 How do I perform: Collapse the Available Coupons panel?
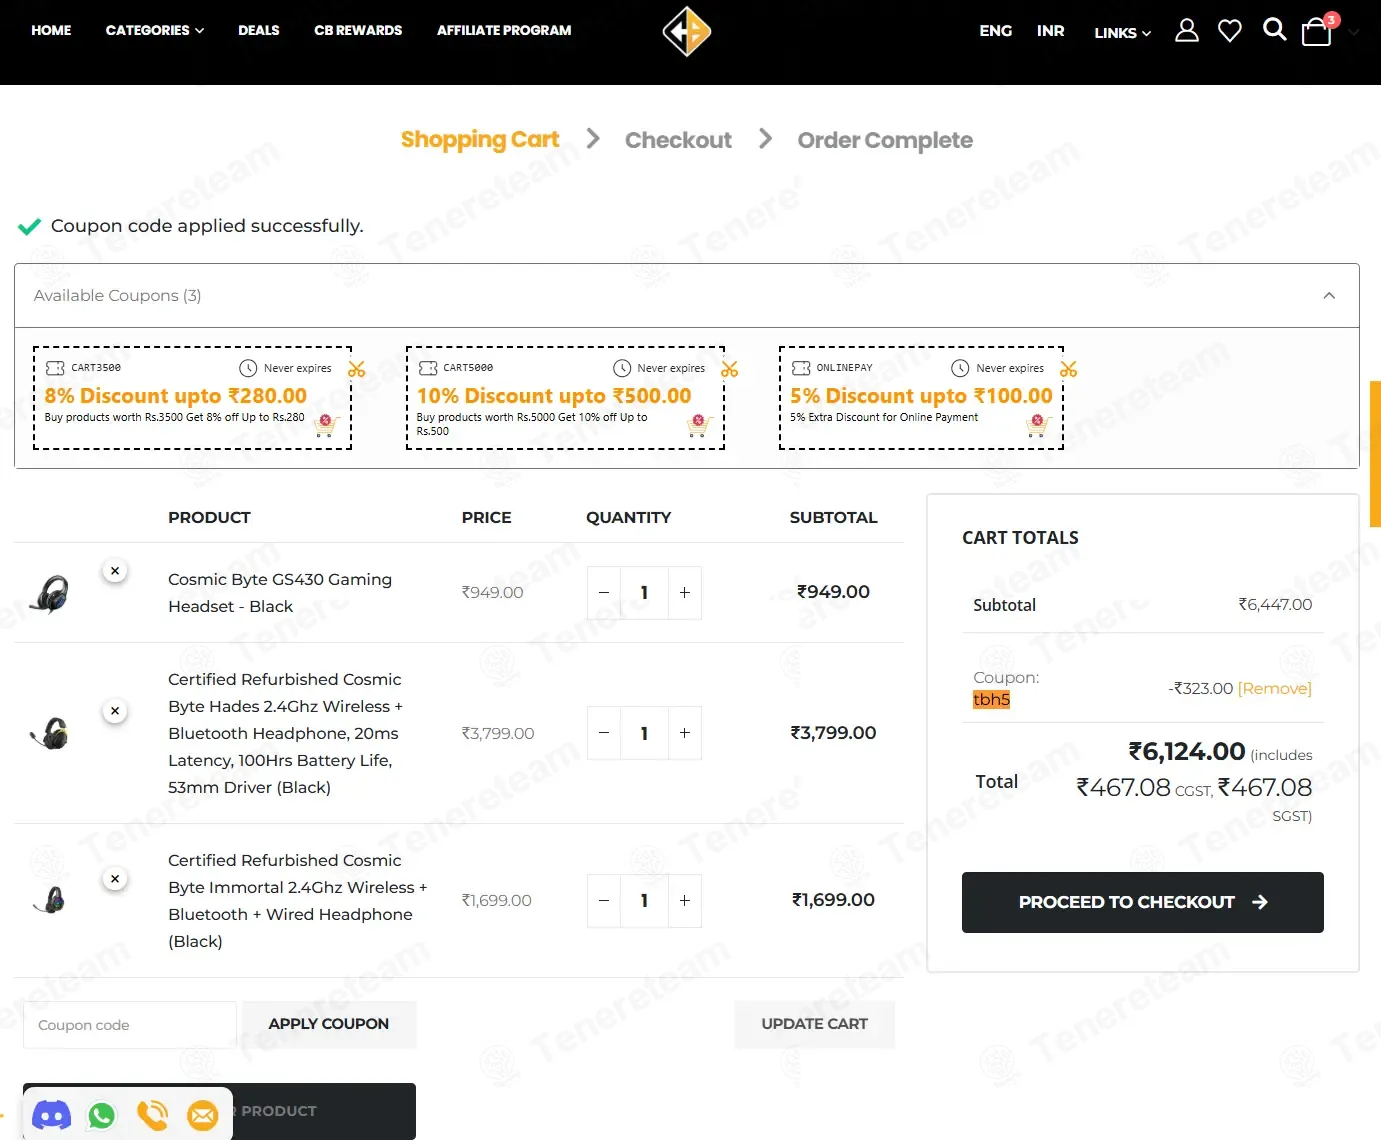pos(1329,296)
